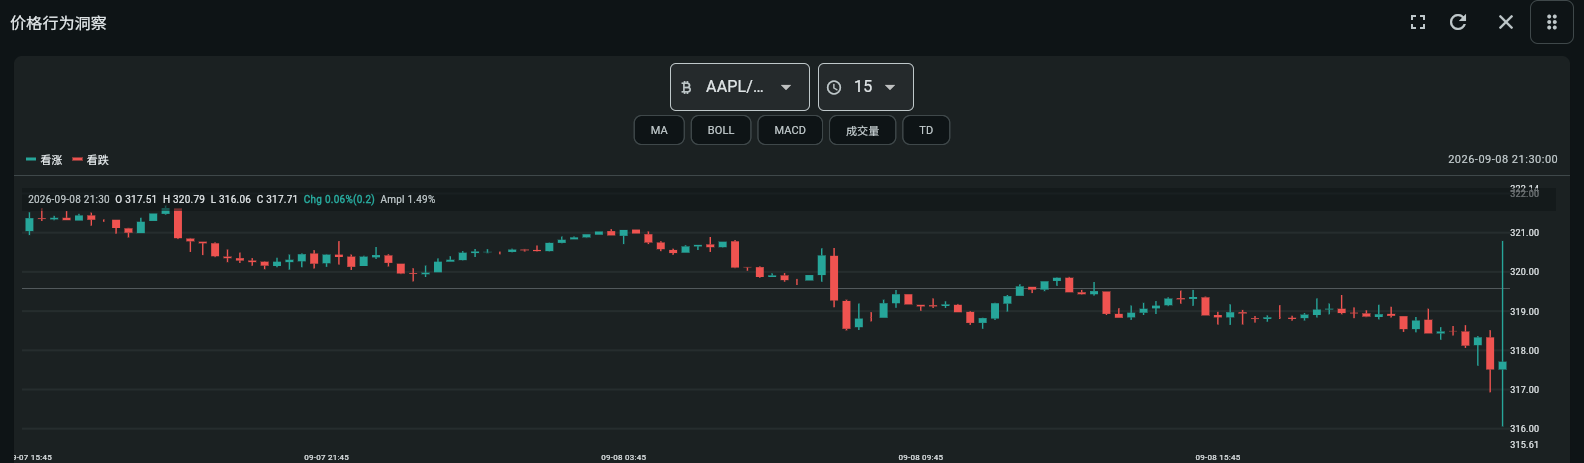Click the H 320.79 high value
The height and width of the screenshot is (463, 1584).
[x=184, y=199]
